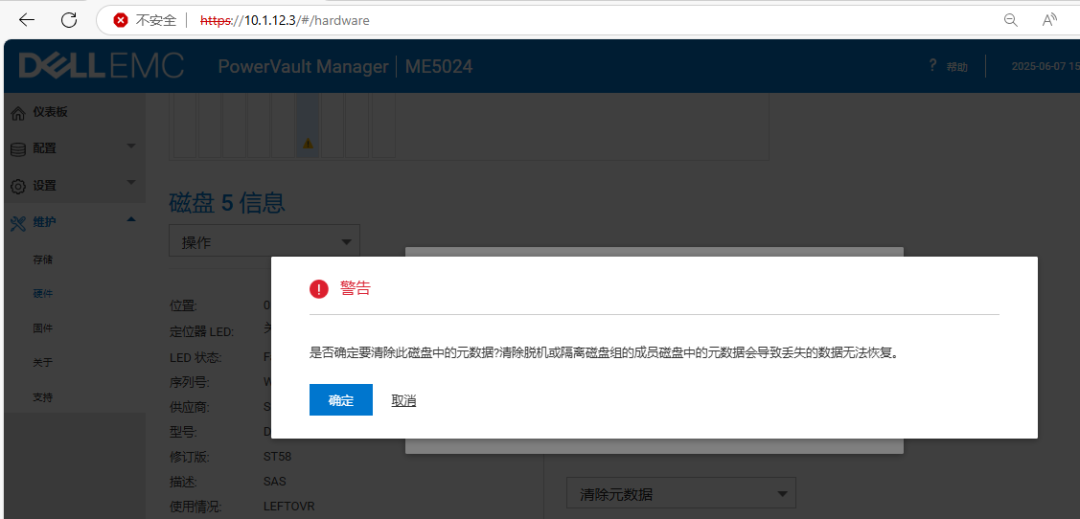
Task: Click the 设置 gear icon
Action: 19,186
